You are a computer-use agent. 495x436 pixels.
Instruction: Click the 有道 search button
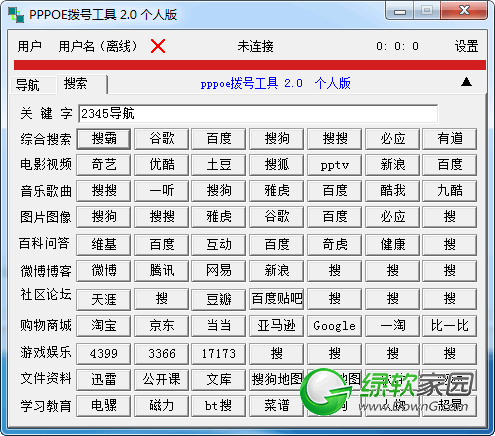(450, 139)
